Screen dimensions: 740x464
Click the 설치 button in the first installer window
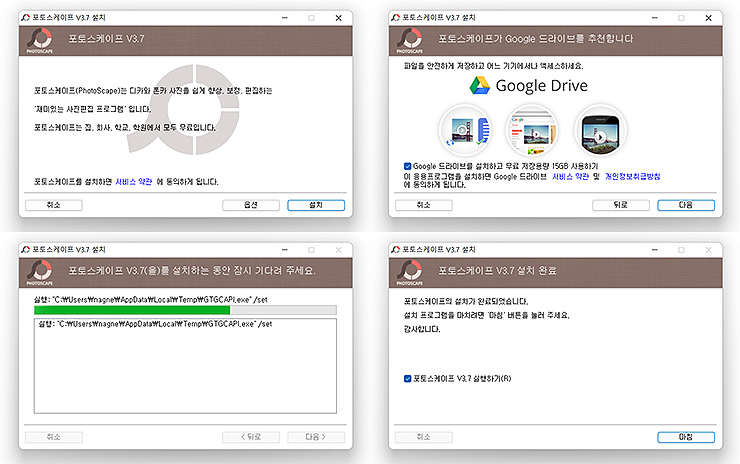(316, 205)
